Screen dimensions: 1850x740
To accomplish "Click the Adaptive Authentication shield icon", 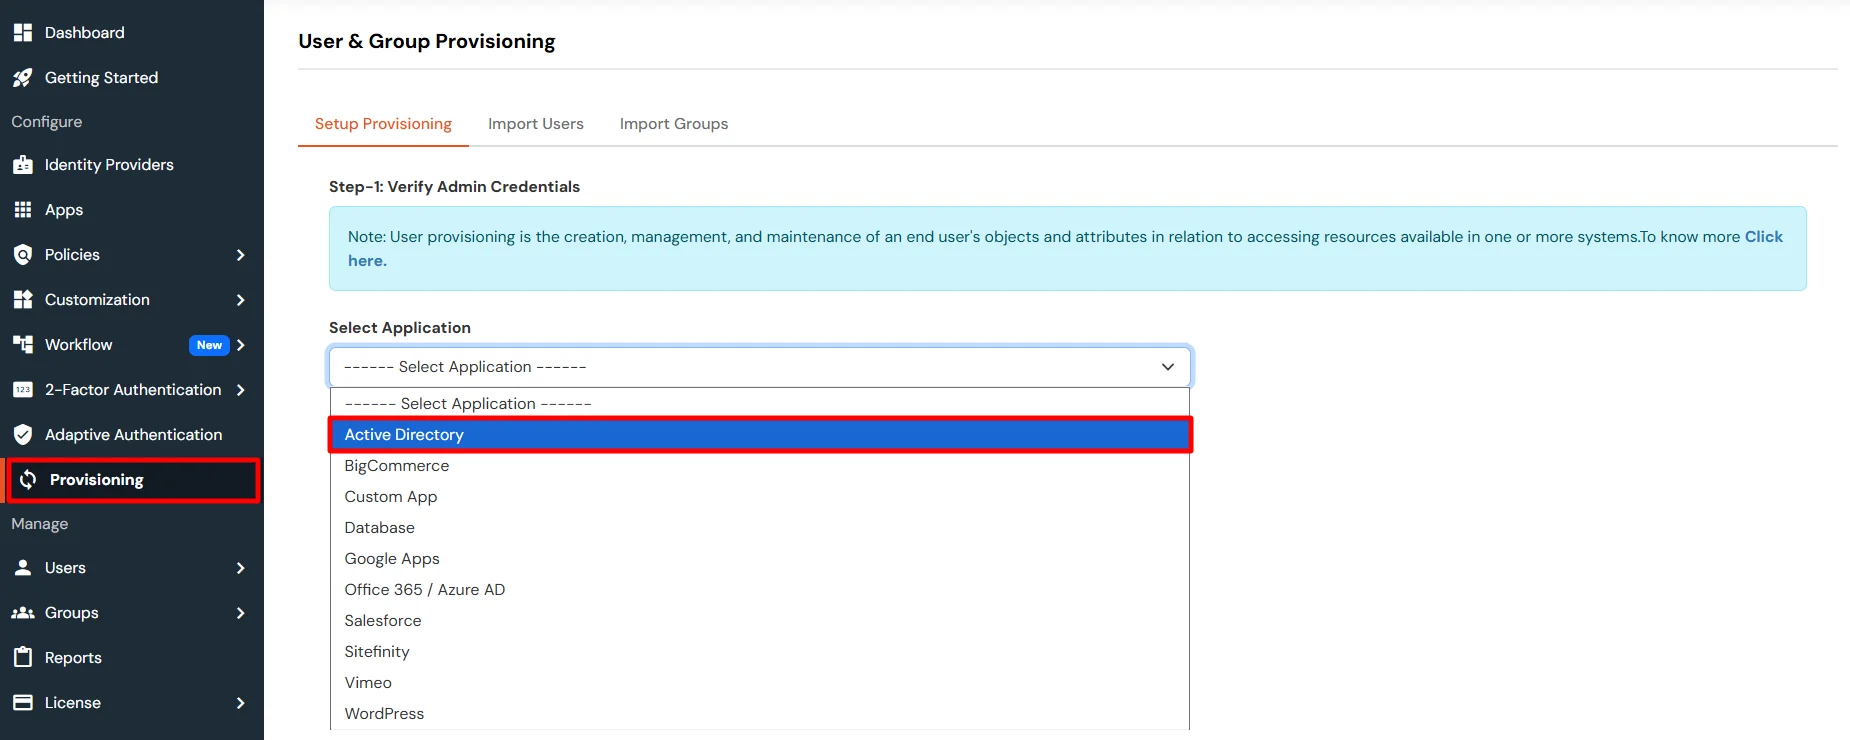I will [23, 435].
